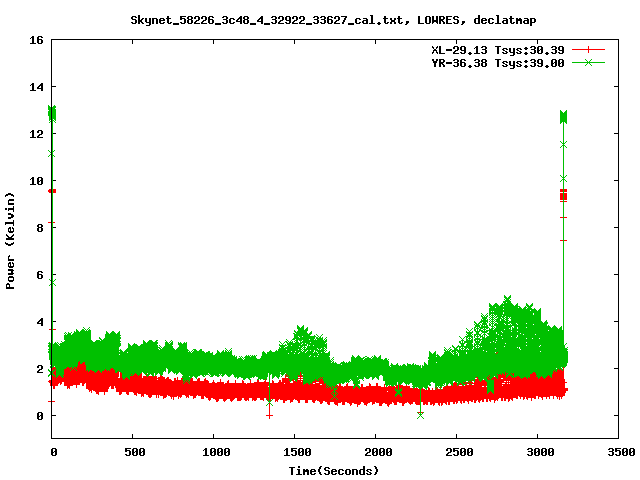
Task: Click the x-axis tick label 3500
Action: [621, 452]
